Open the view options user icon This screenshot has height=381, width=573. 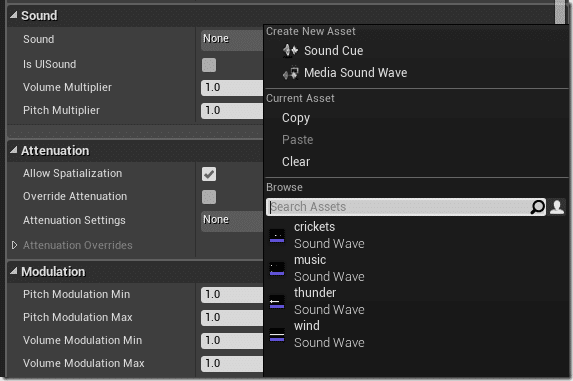click(557, 207)
